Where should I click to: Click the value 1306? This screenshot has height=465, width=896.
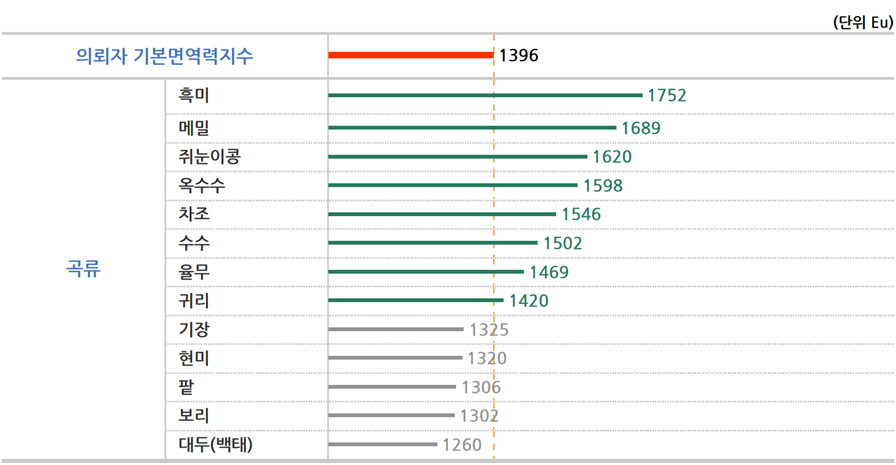pyautogui.click(x=481, y=388)
